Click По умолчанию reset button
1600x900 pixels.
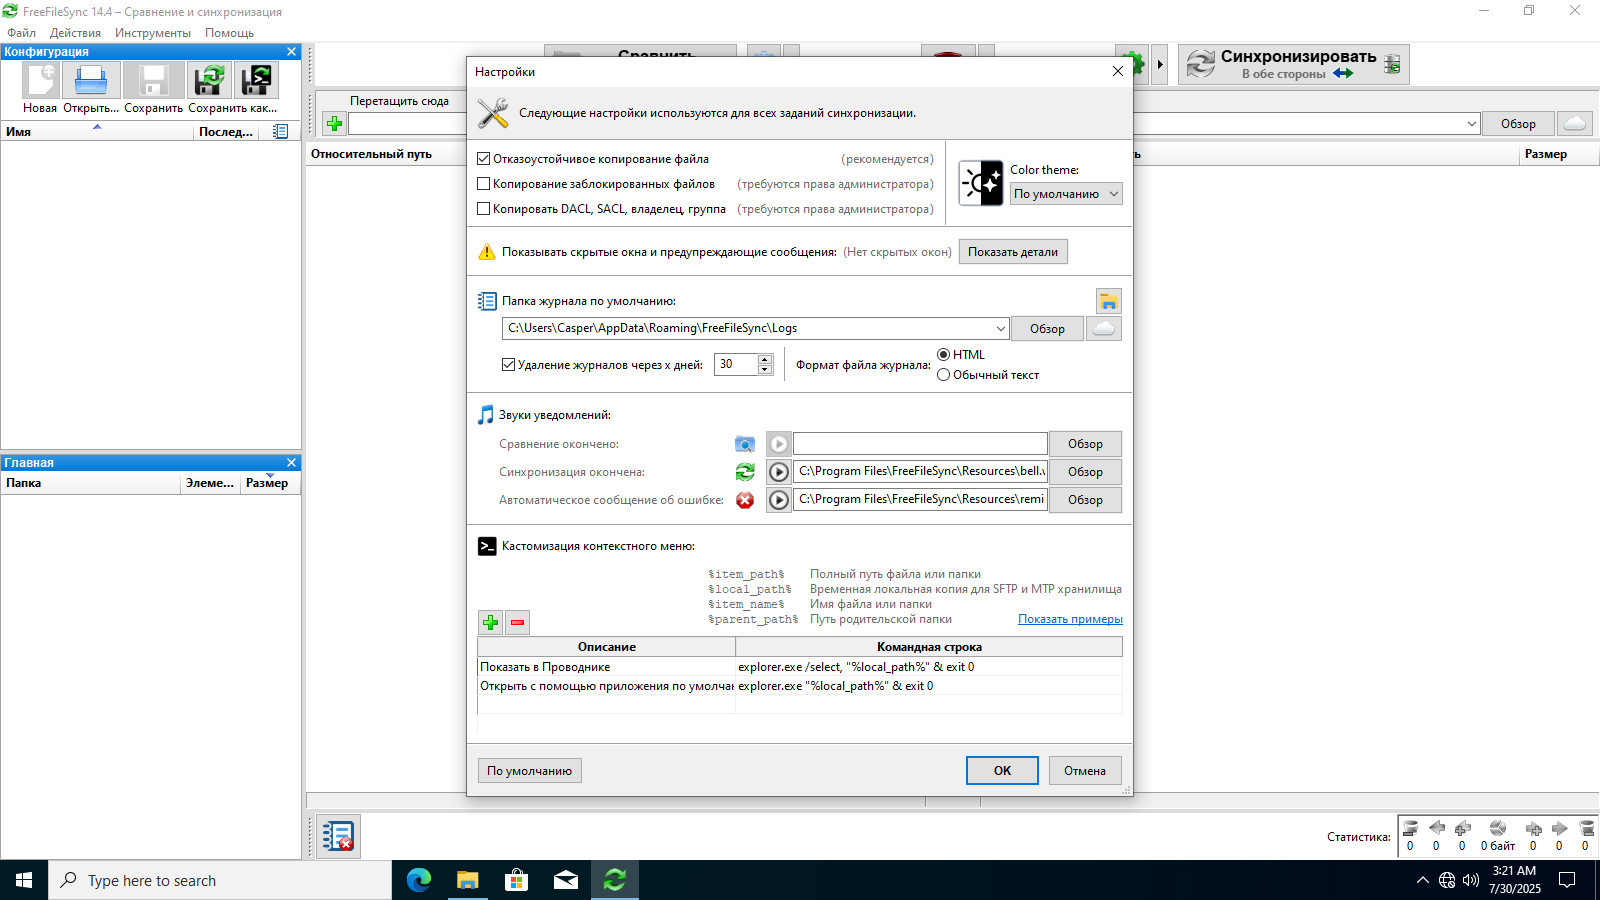(529, 771)
